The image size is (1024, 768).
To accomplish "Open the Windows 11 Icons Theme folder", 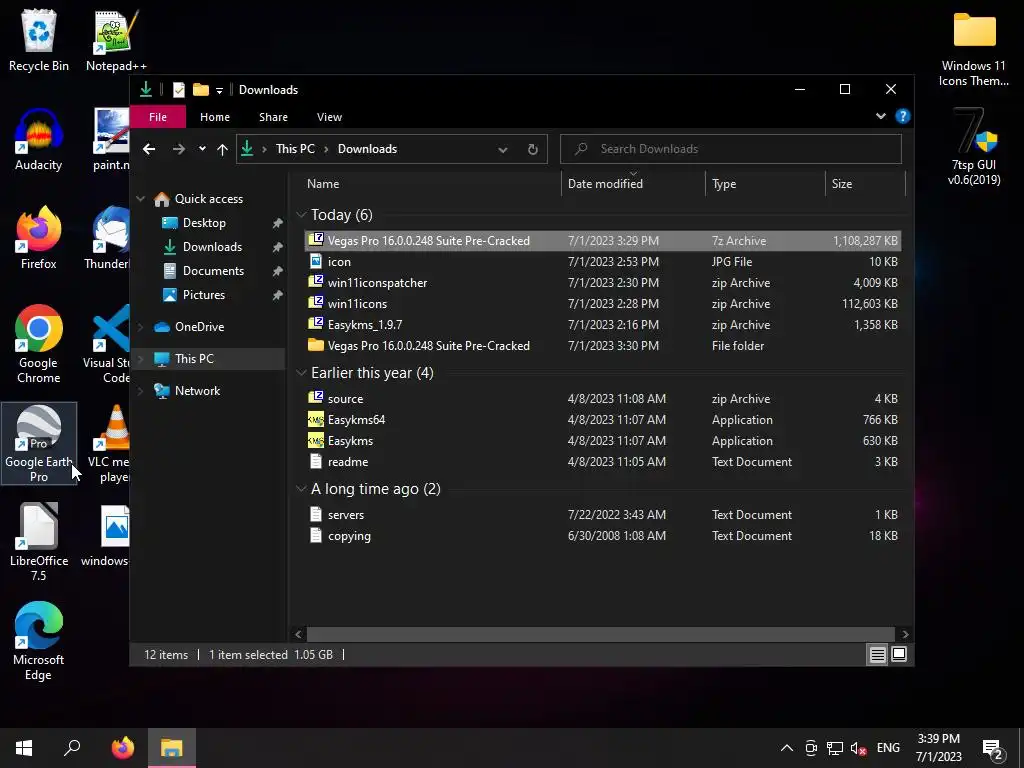I will 974,49.
